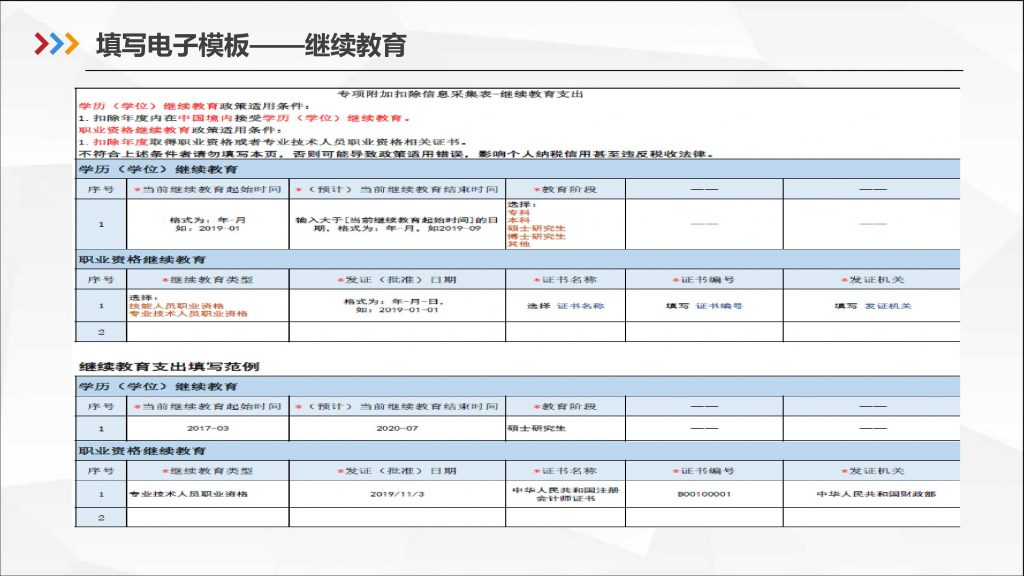1024x576 pixels.
Task: Click the blue 证书编号 text after 填写
Action: [719, 306]
